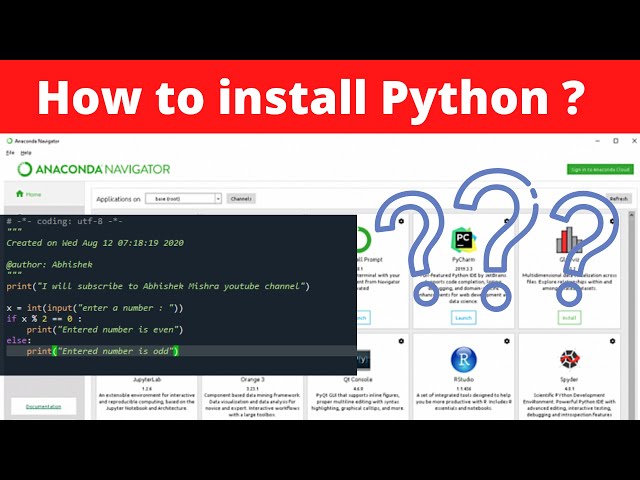The image size is (640, 480).
Task: Click the PyCharm application icon
Action: 463,239
